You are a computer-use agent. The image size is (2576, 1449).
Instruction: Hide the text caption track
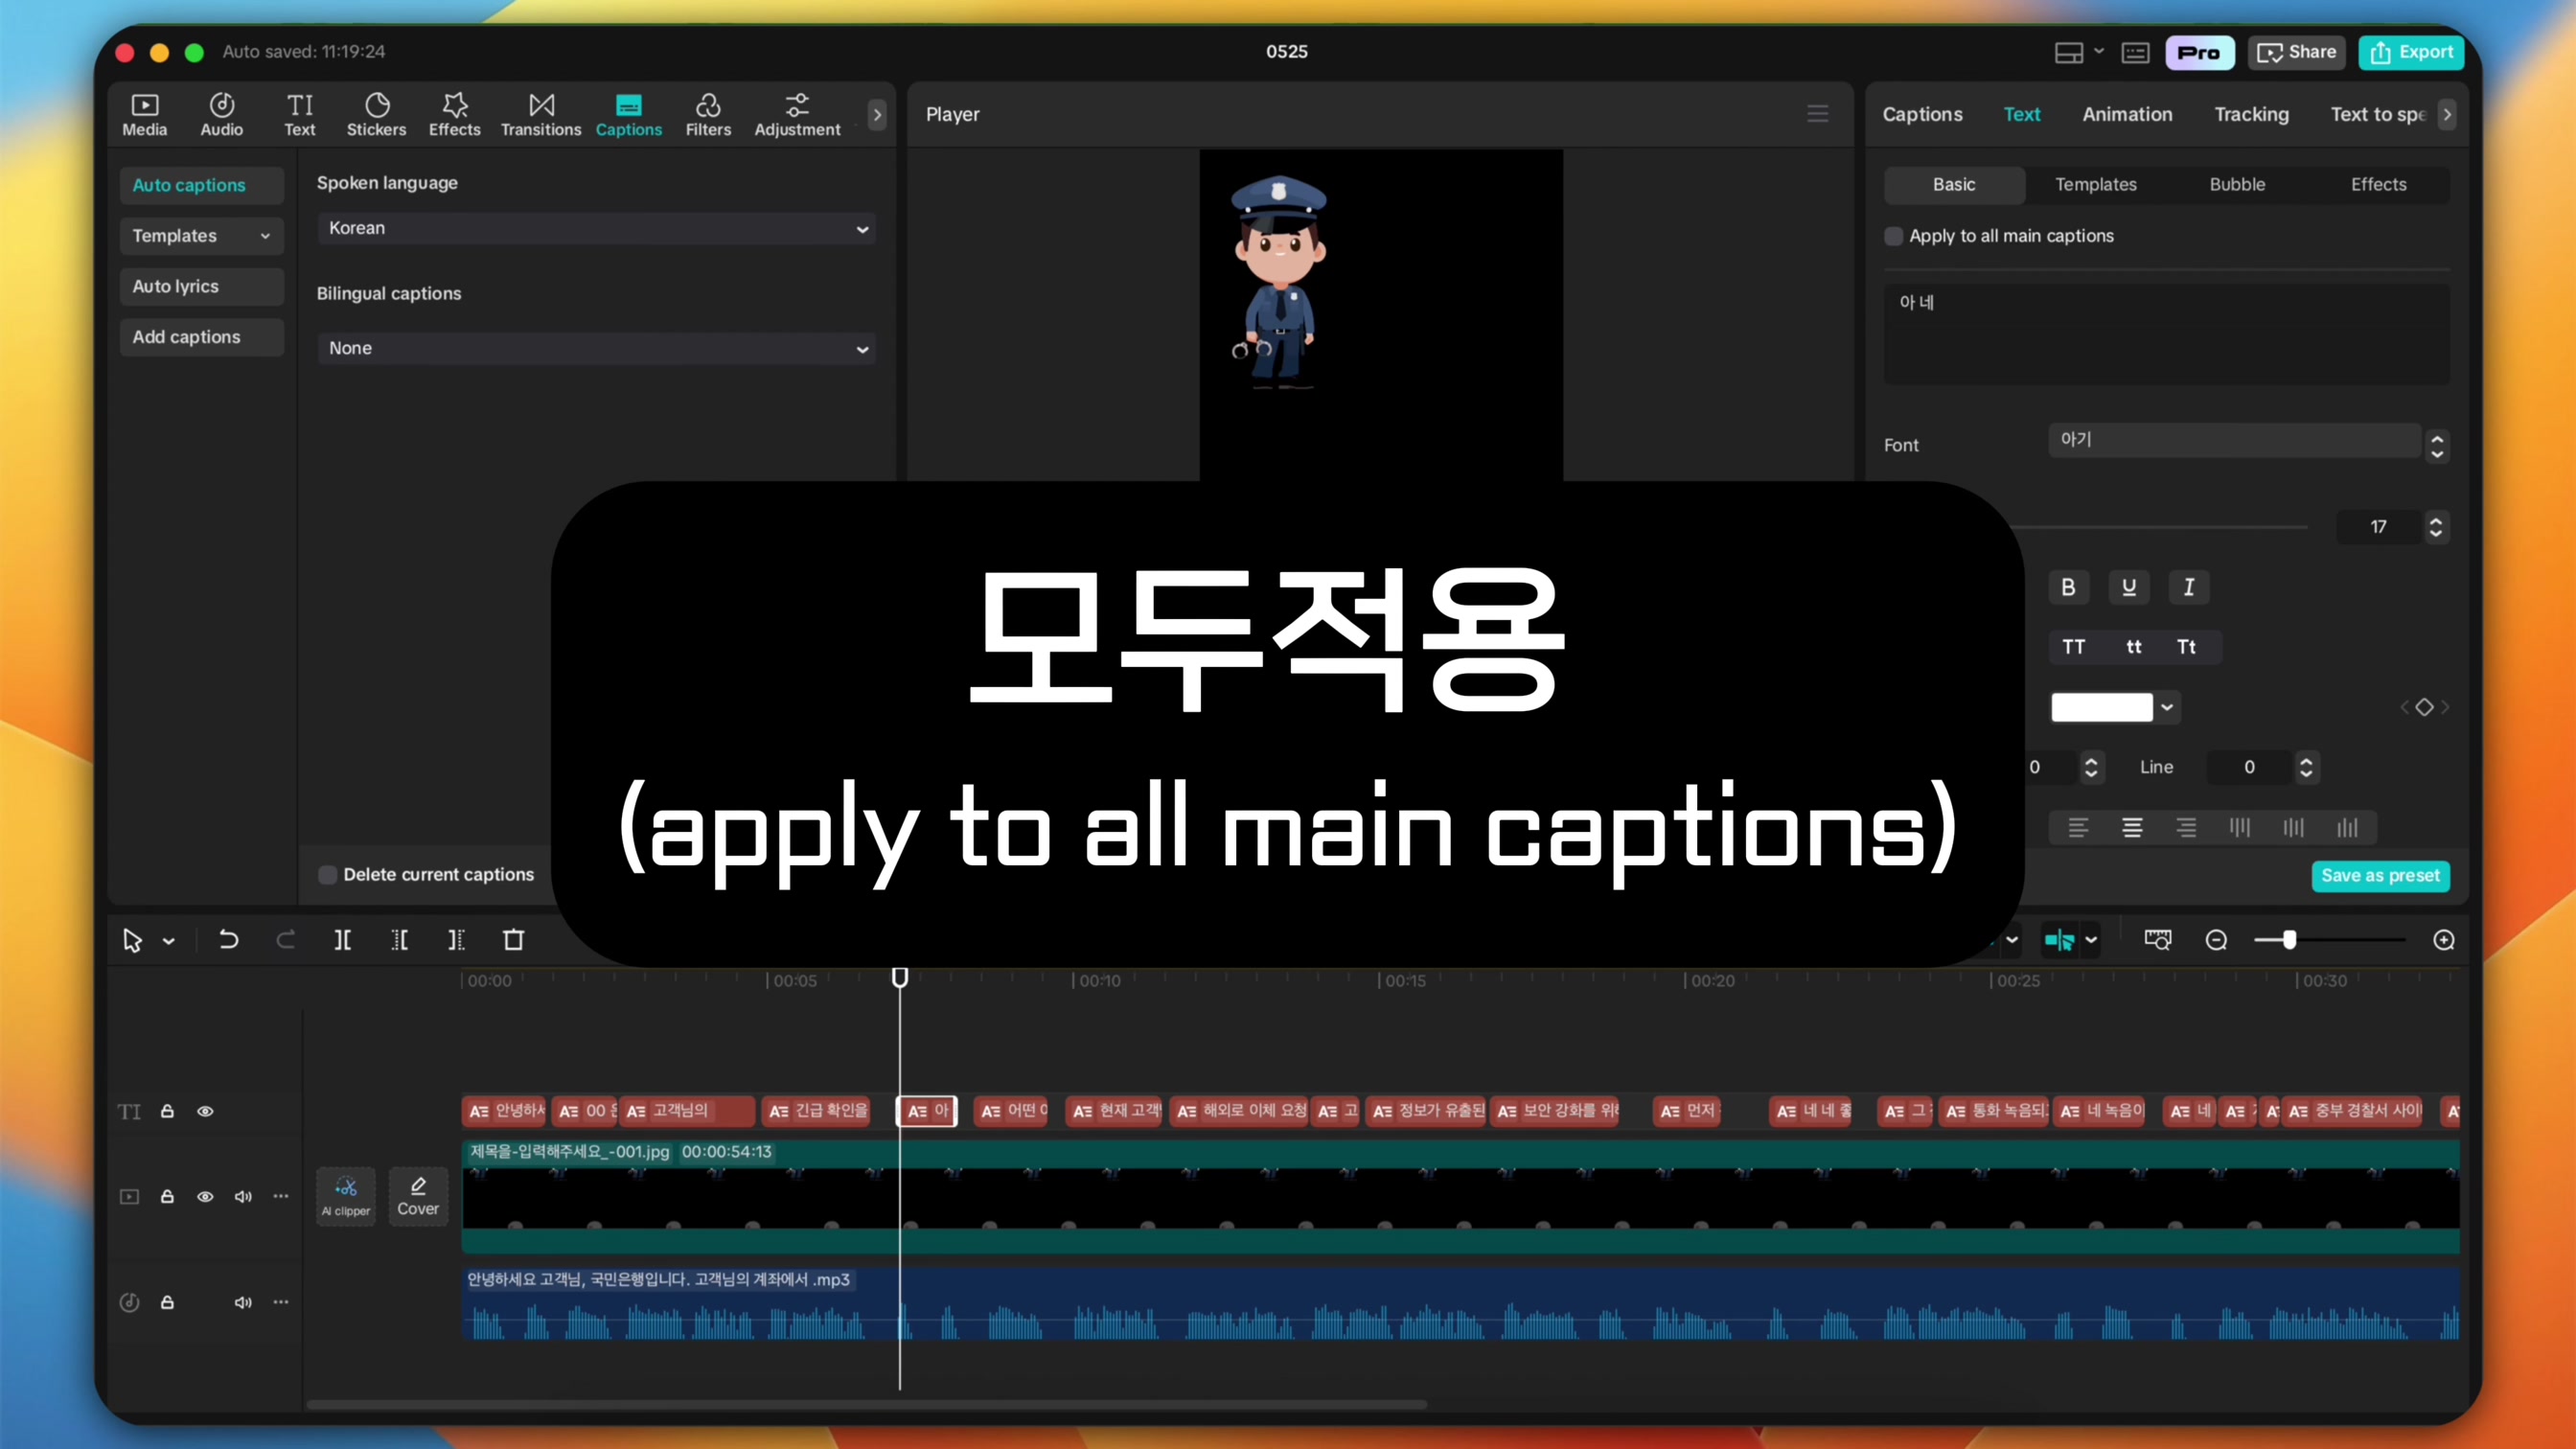click(x=205, y=1111)
